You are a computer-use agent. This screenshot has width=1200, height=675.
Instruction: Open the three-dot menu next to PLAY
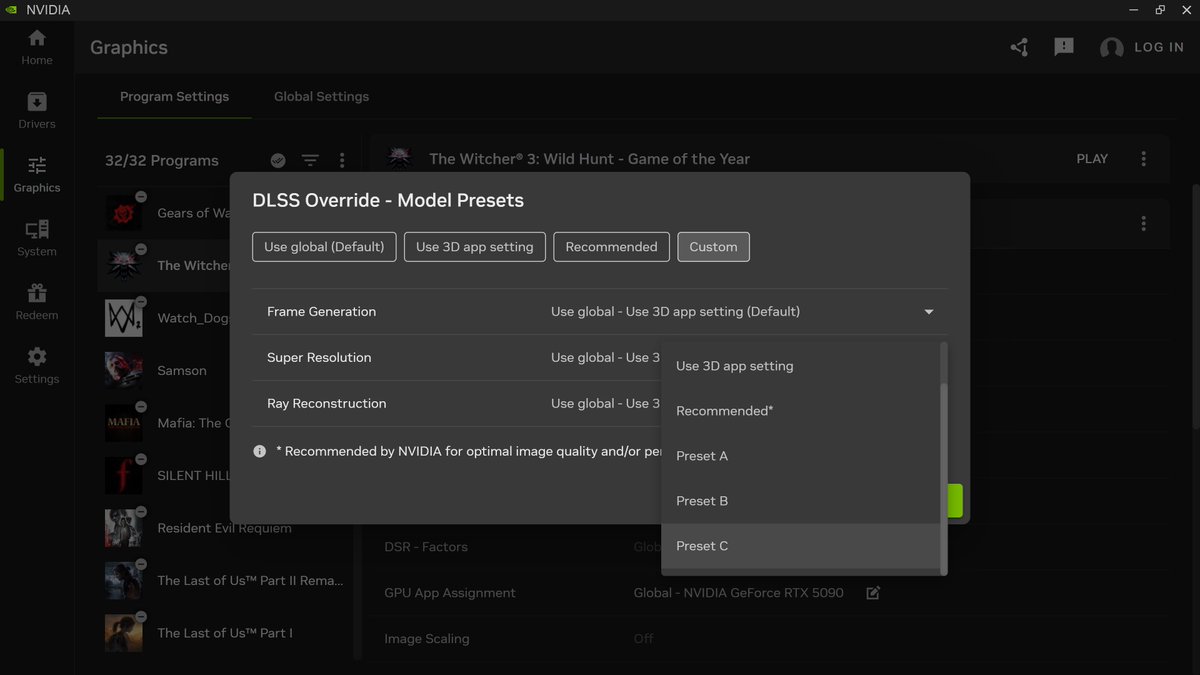tap(1144, 159)
